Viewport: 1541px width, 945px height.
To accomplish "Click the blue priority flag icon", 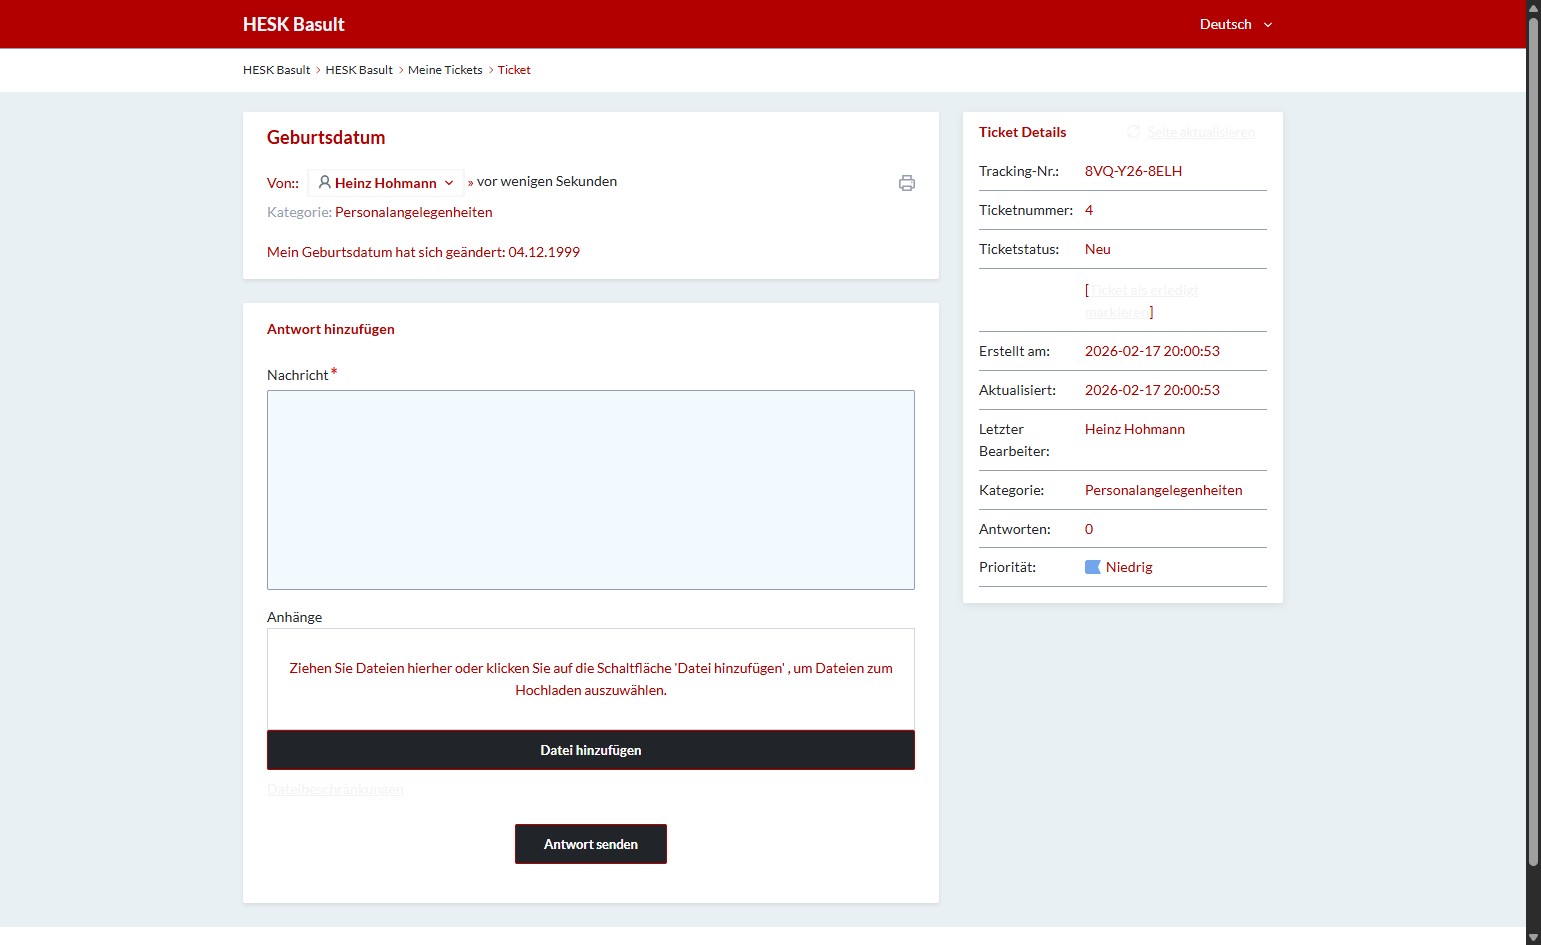I will click(1092, 567).
